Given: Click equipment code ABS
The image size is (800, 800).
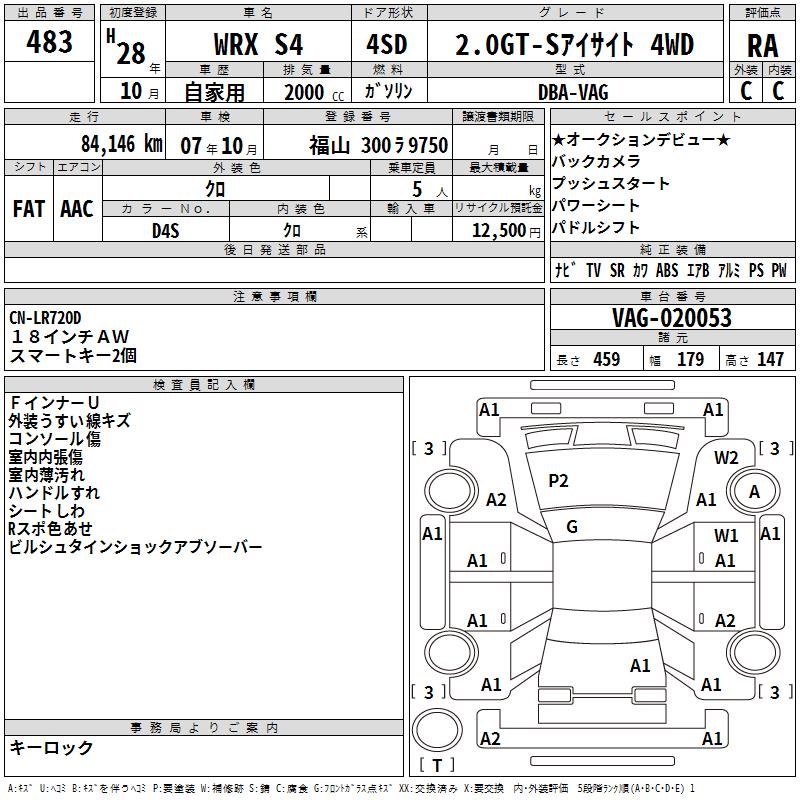Looking at the screenshot, I should (x=667, y=270).
